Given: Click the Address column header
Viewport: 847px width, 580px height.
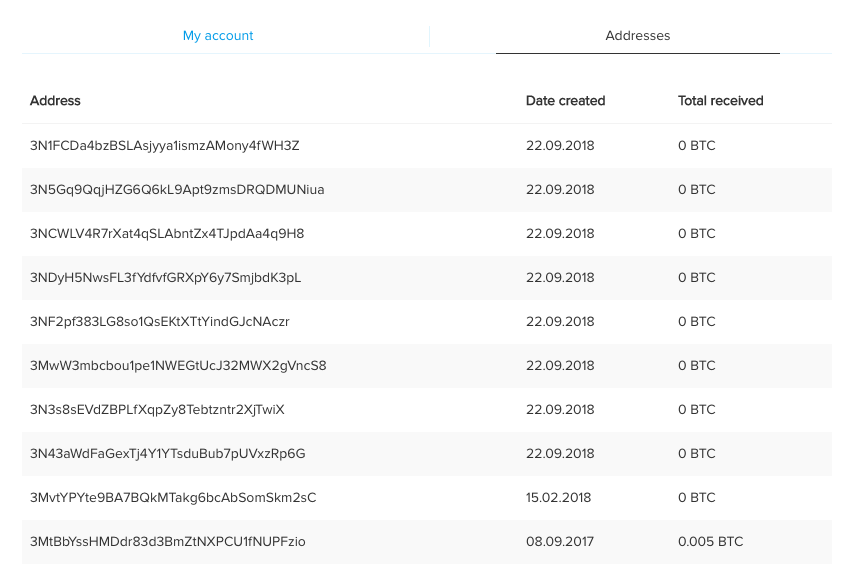Looking at the screenshot, I should (55, 101).
